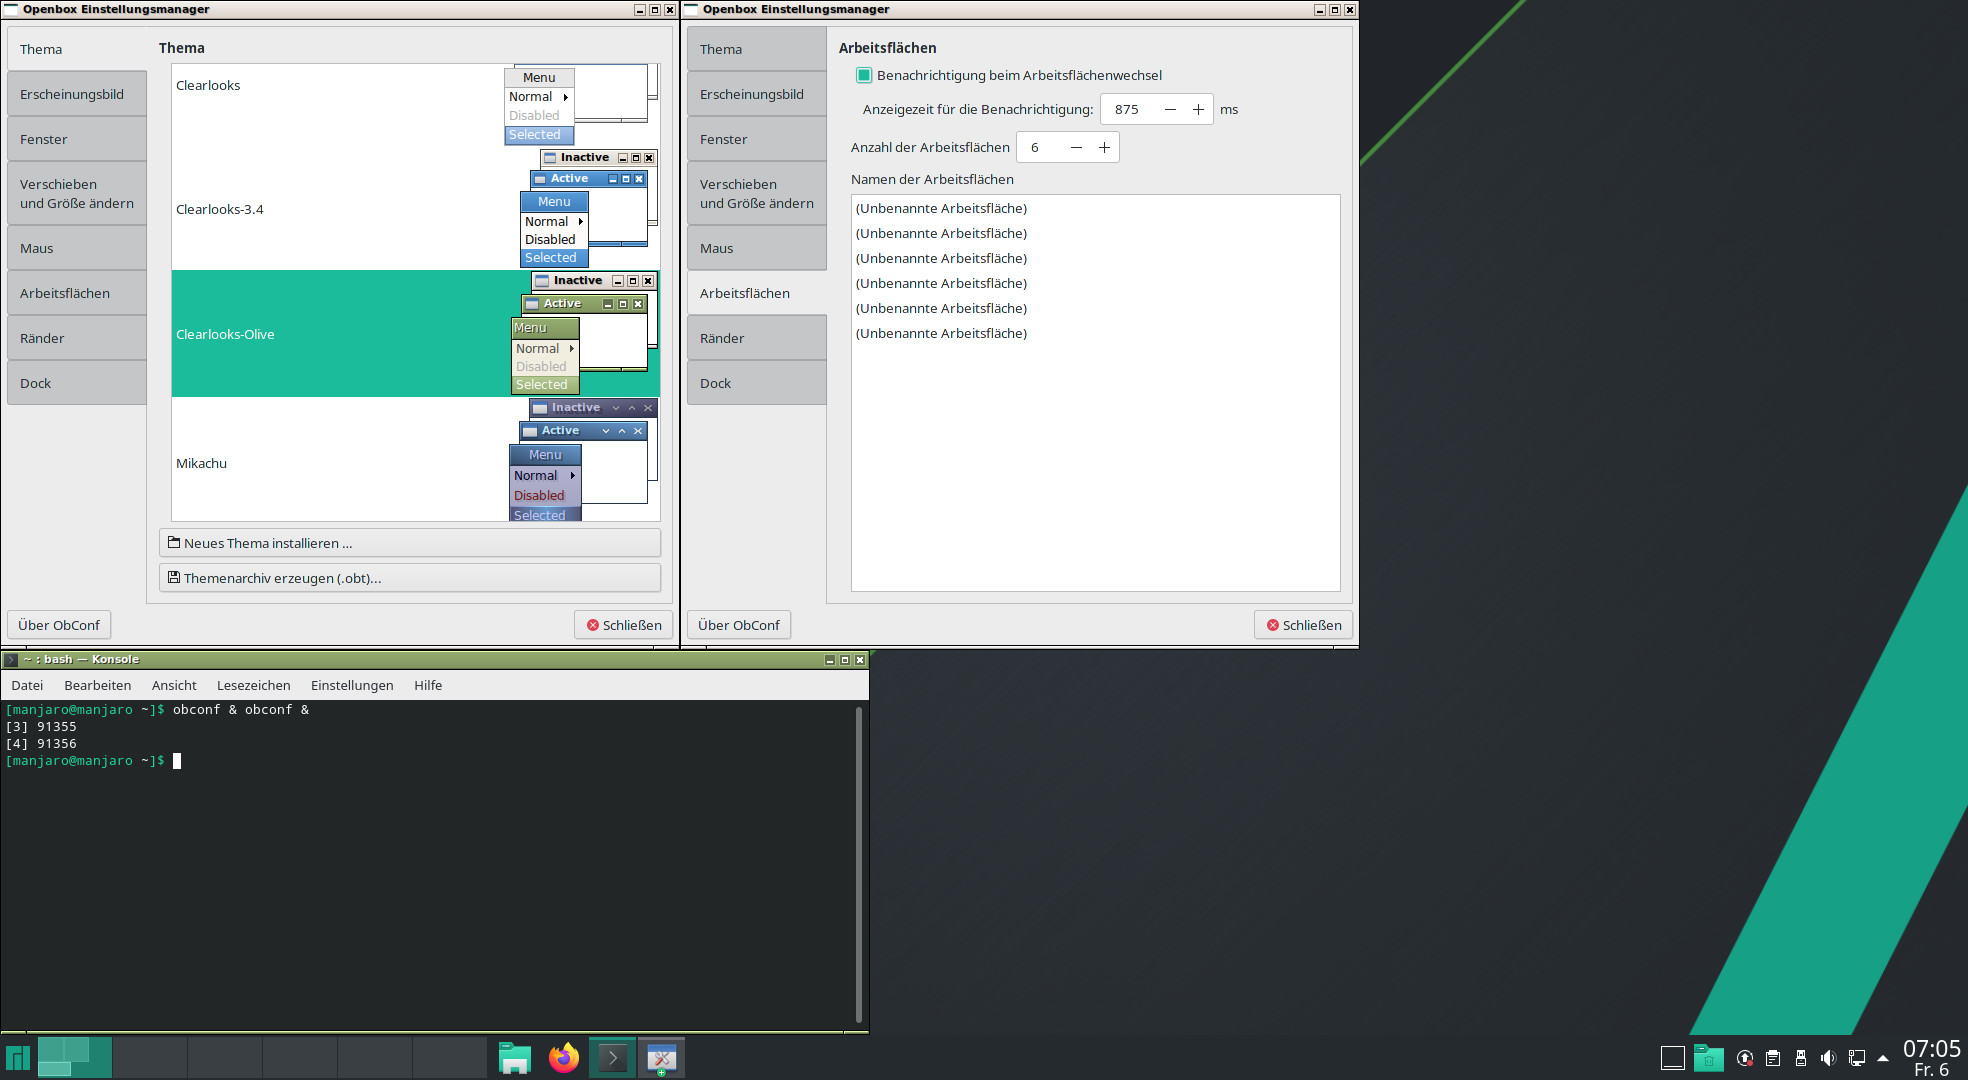
Task: Decrease Anzeigezeit notification time with minus
Action: (1170, 109)
